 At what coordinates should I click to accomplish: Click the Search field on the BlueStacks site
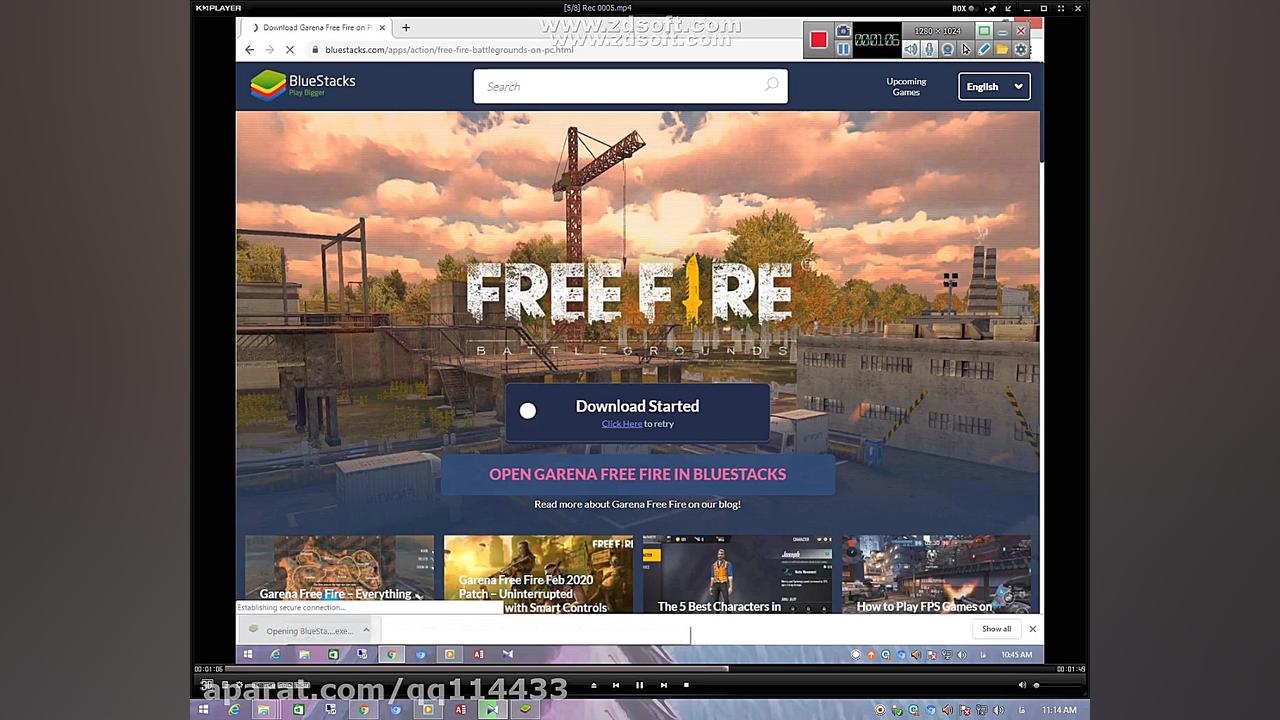[x=630, y=86]
